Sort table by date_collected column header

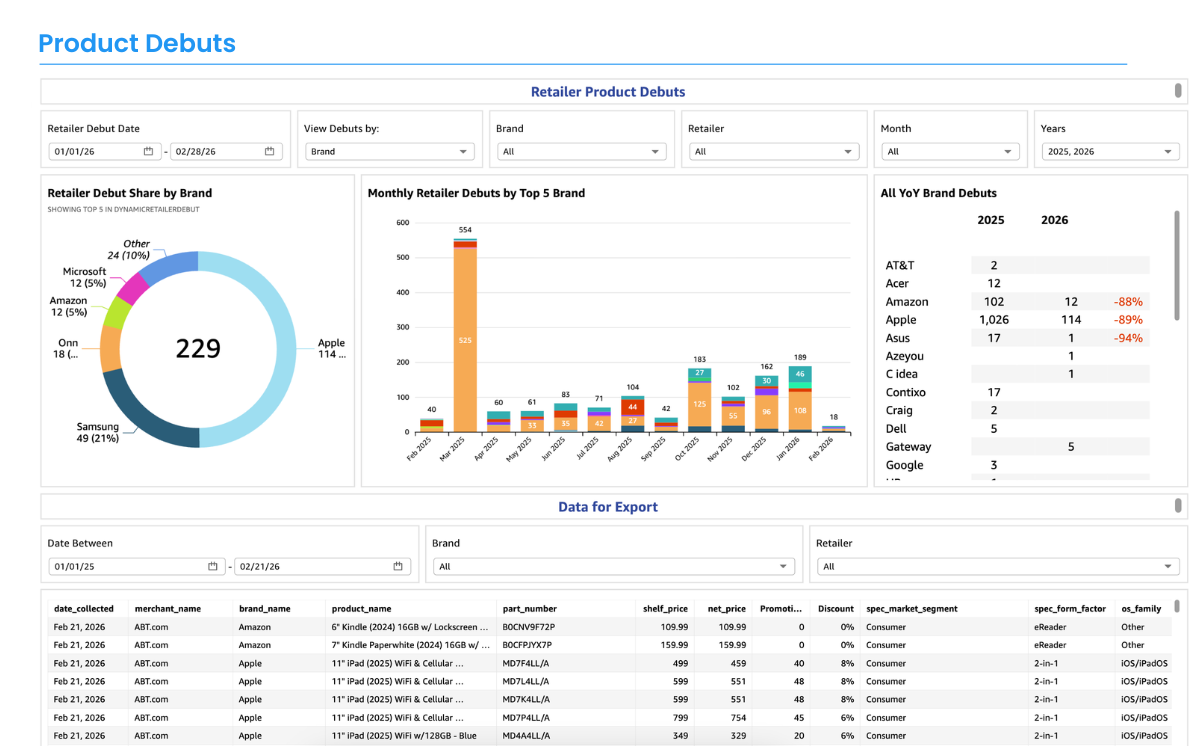click(x=84, y=608)
